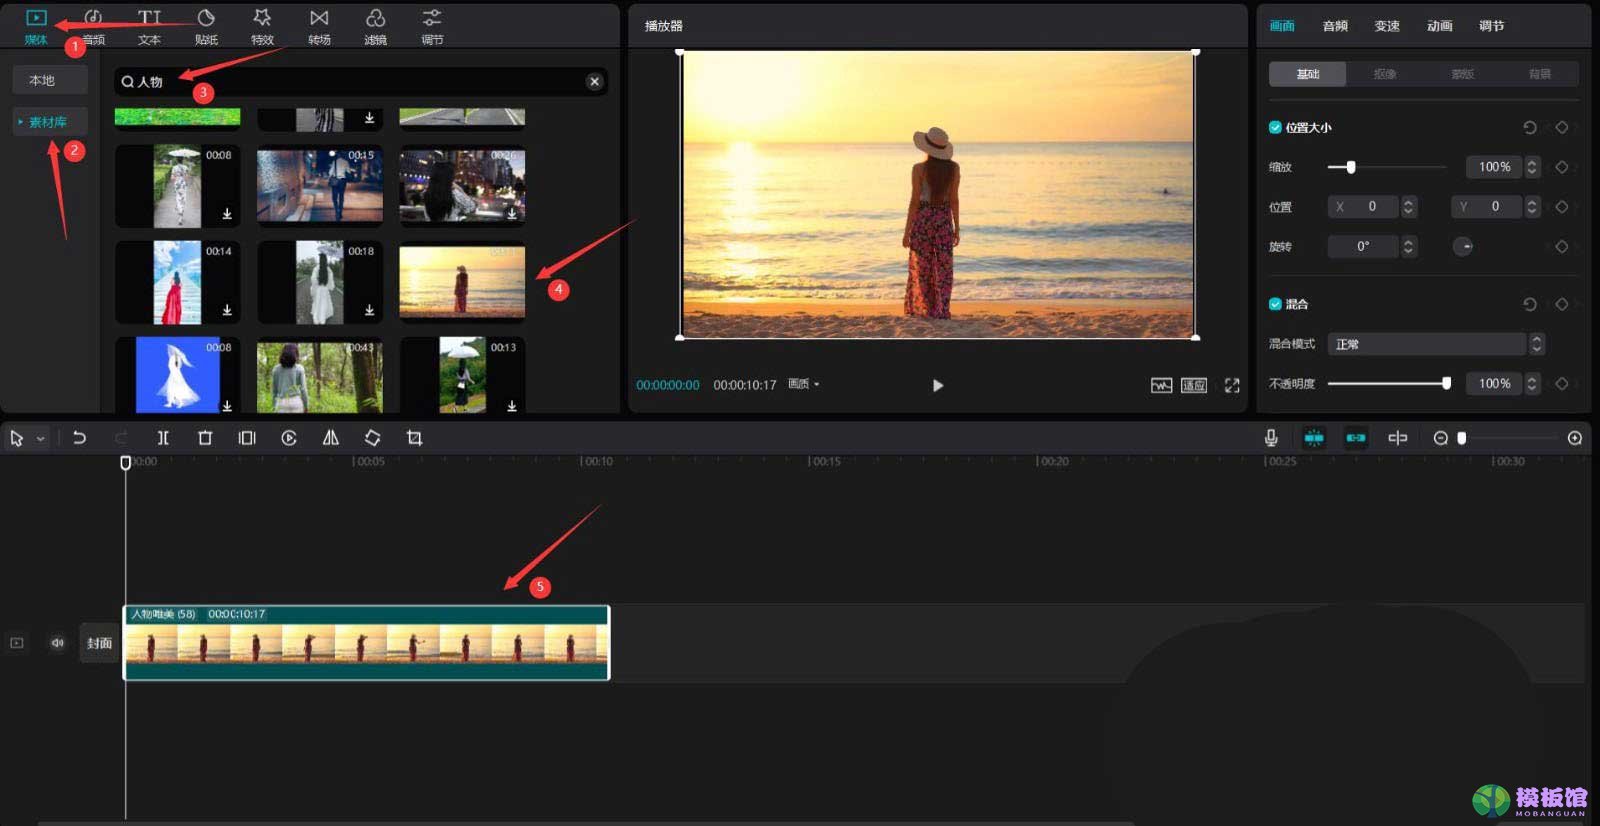Click the freeze frame icon in timeline toolbar

tap(247, 438)
